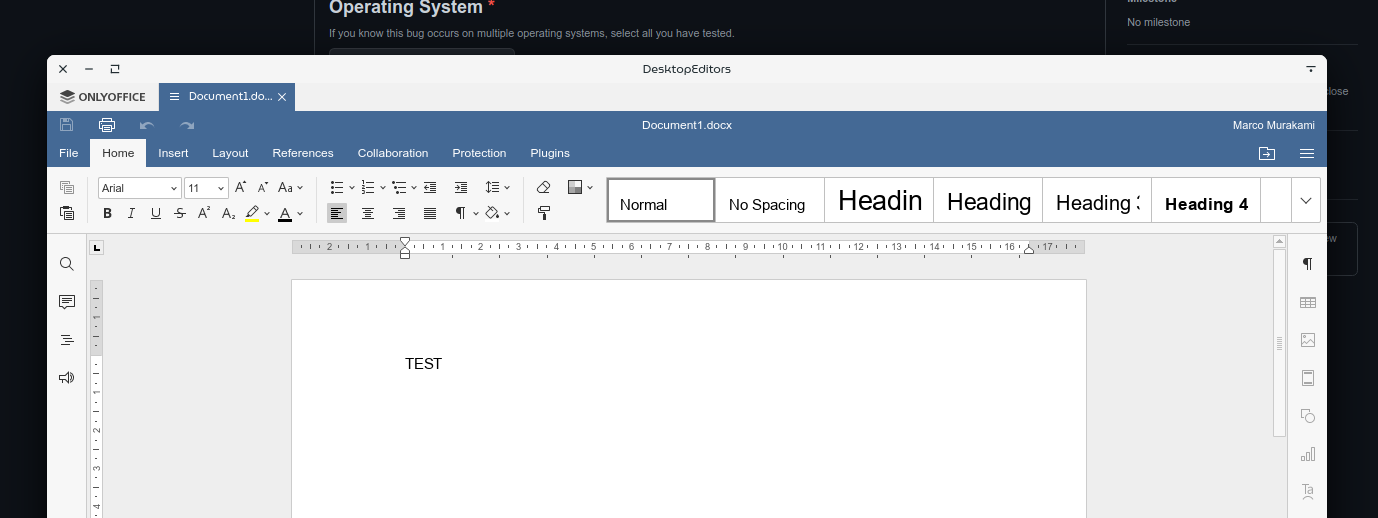Decrease the paragraph indent
Image resolution: width=1378 pixels, height=518 pixels.
tap(430, 187)
